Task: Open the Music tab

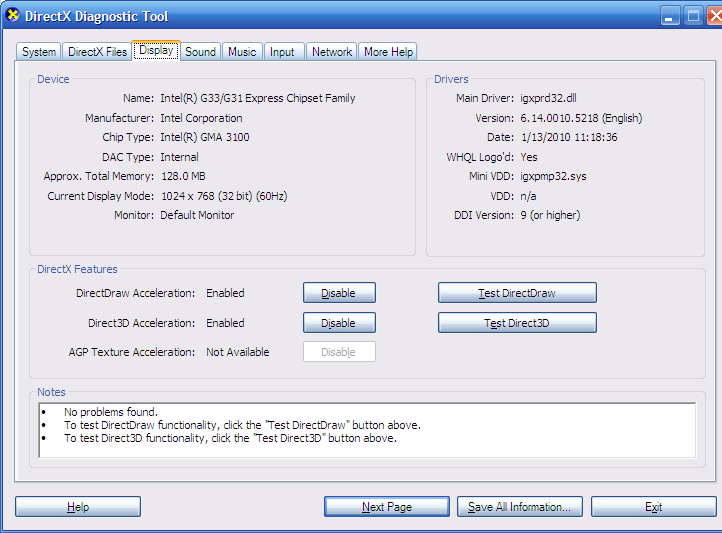Action: 242,52
